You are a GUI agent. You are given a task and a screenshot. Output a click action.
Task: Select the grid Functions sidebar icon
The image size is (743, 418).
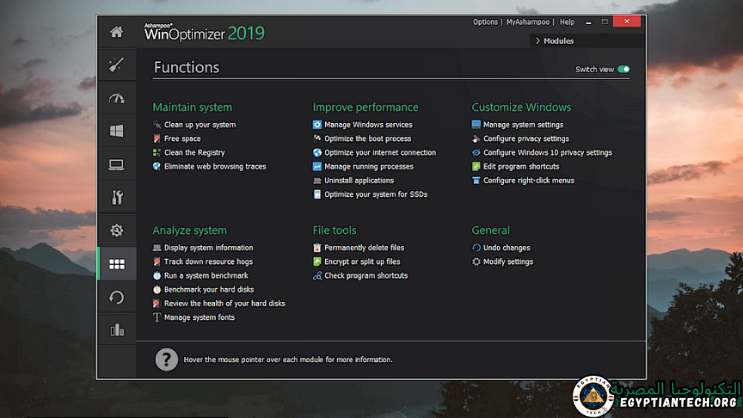pyautogui.click(x=117, y=264)
